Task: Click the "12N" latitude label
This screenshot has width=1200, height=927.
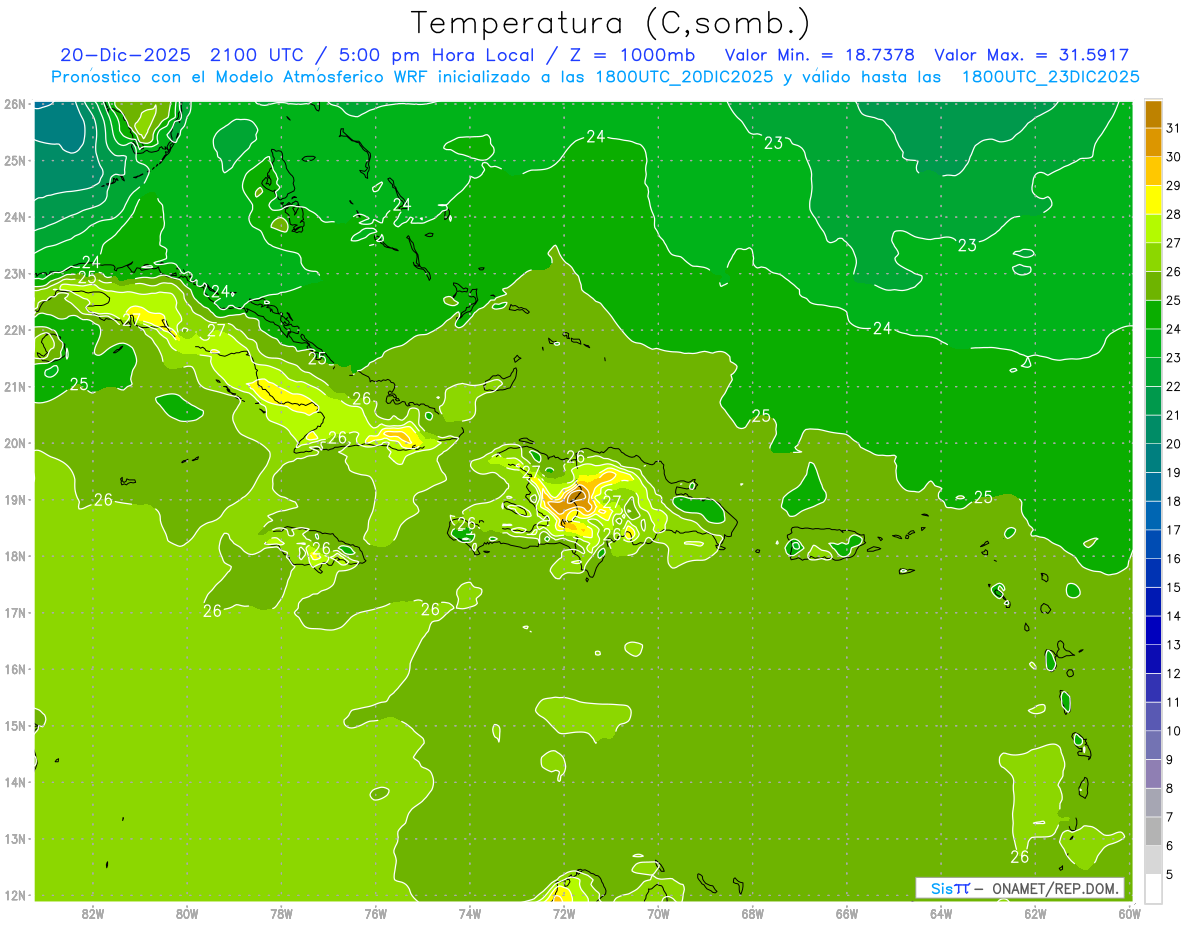Action: click(x=14, y=895)
